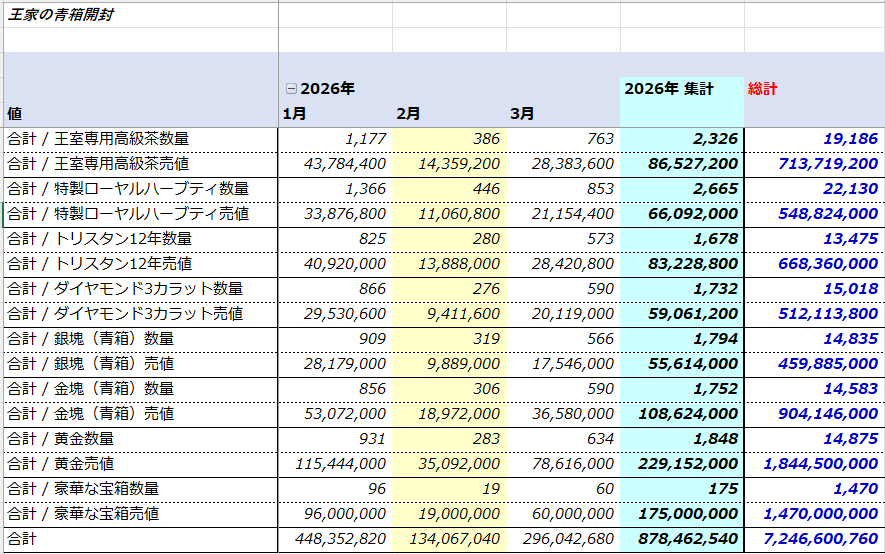Select row label 合計 / 王室専用高級茶数量

tap(98, 139)
